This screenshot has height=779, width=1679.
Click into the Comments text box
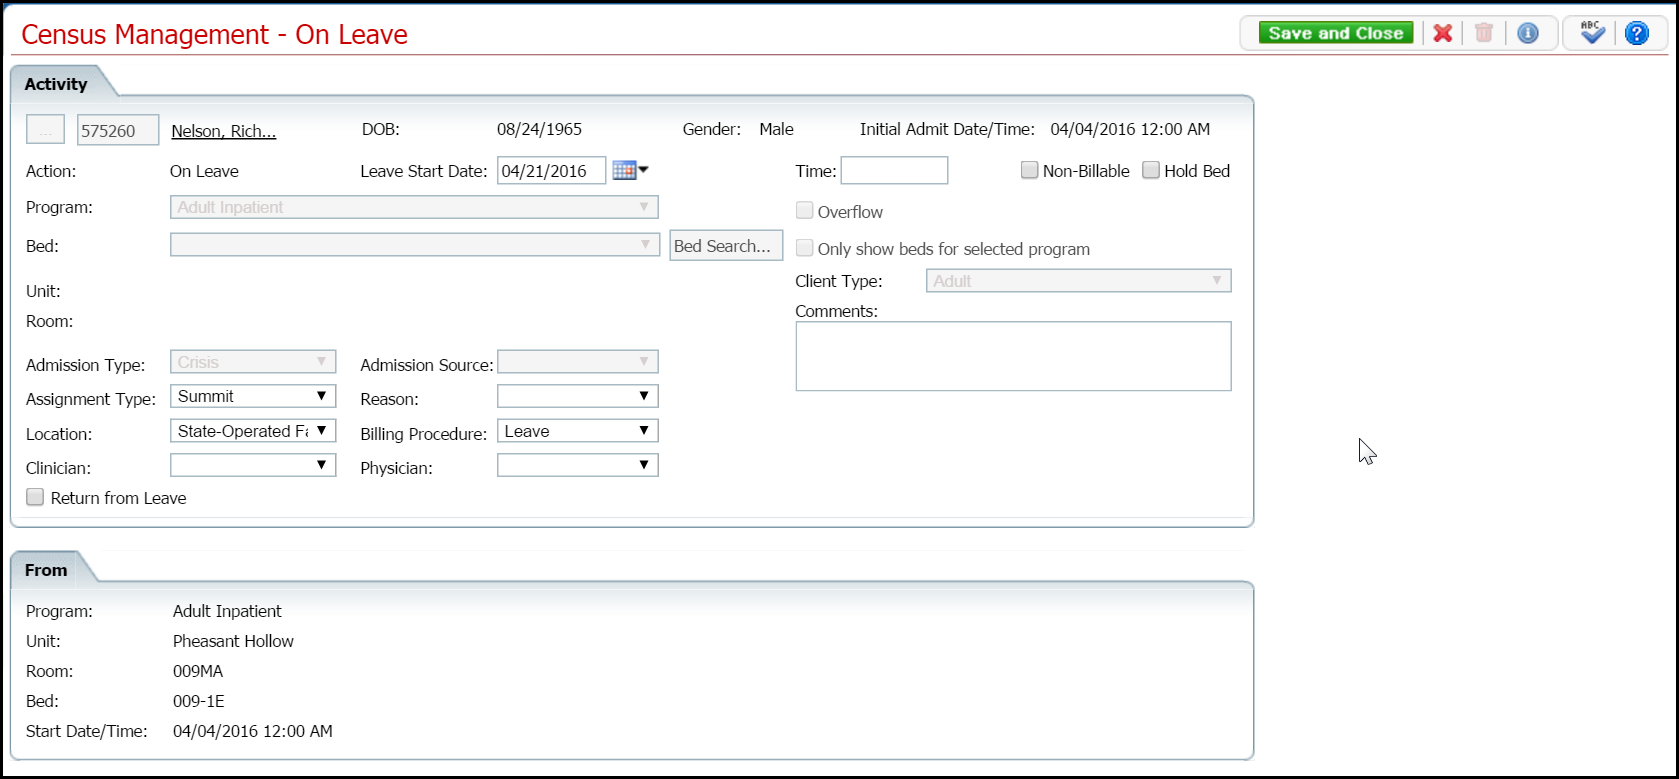point(1013,356)
